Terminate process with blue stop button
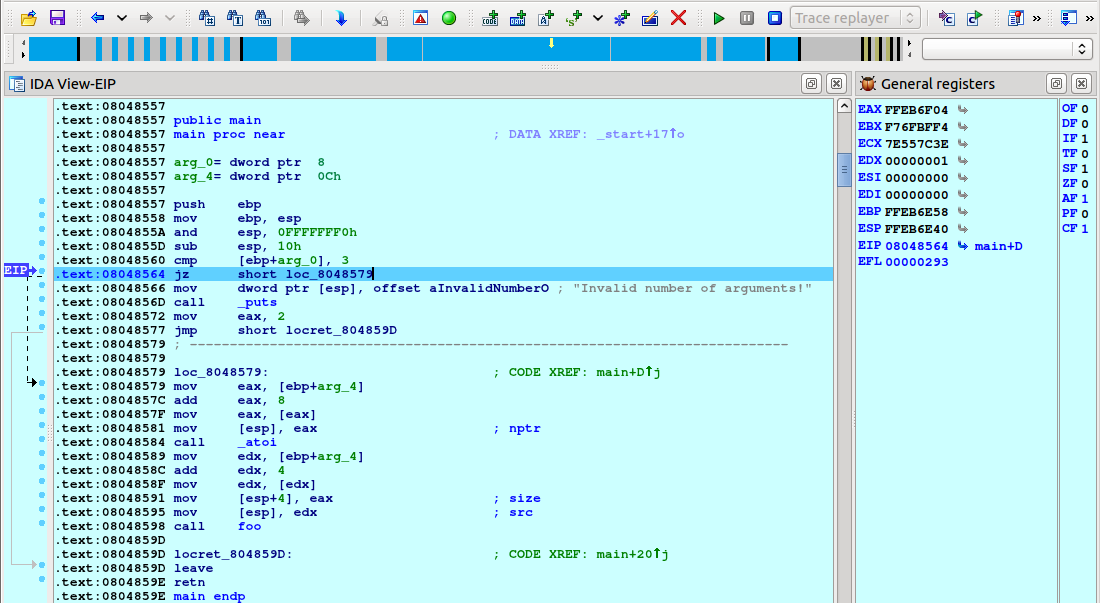The width and height of the screenshot is (1100, 603). click(775, 18)
